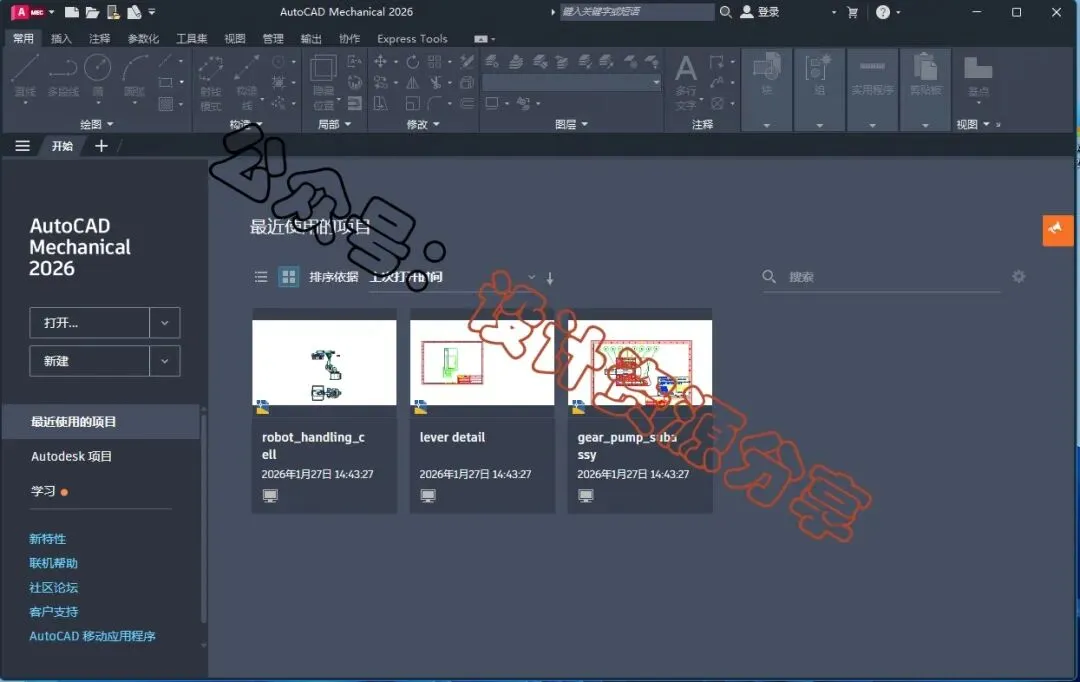Open the gear settings icon for recent items
The height and width of the screenshot is (682, 1080).
coord(1019,276)
